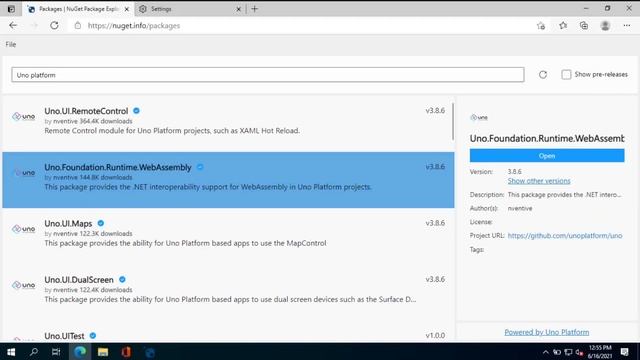Open the github.com/unoplatform/uno project URL
The height and width of the screenshot is (360, 640).
pyautogui.click(x=565, y=236)
